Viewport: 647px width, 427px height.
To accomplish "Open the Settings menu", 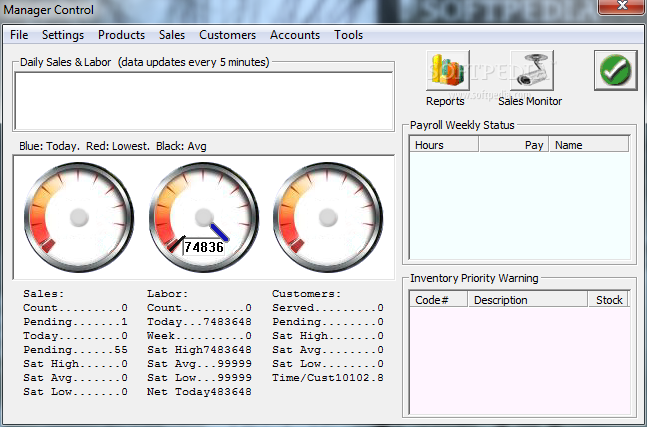I will point(63,35).
